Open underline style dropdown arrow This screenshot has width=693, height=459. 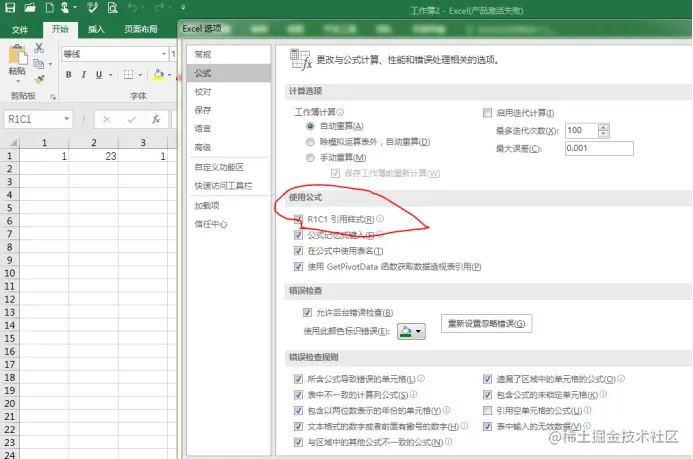pos(110,75)
